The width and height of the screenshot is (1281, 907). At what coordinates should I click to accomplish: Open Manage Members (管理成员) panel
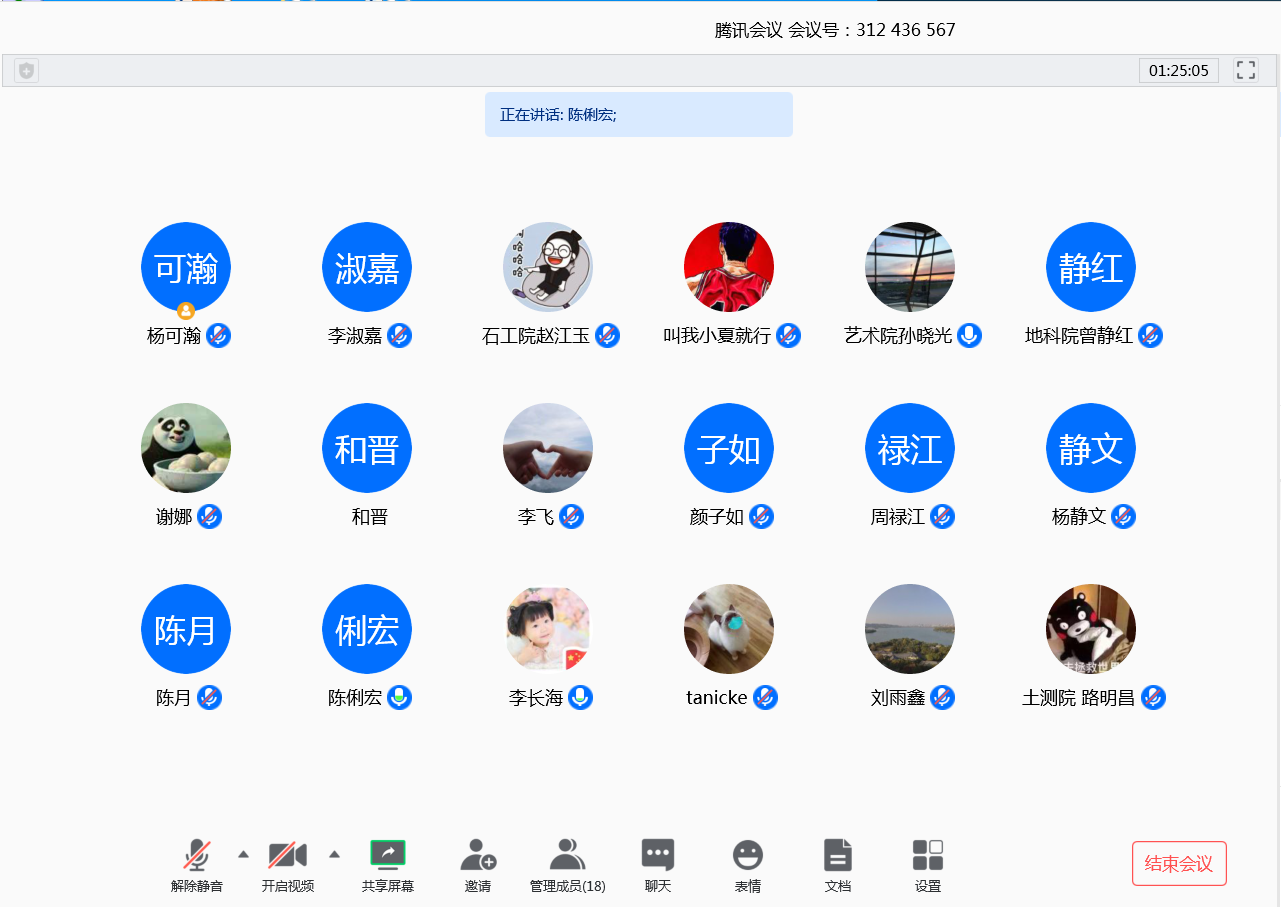click(567, 856)
